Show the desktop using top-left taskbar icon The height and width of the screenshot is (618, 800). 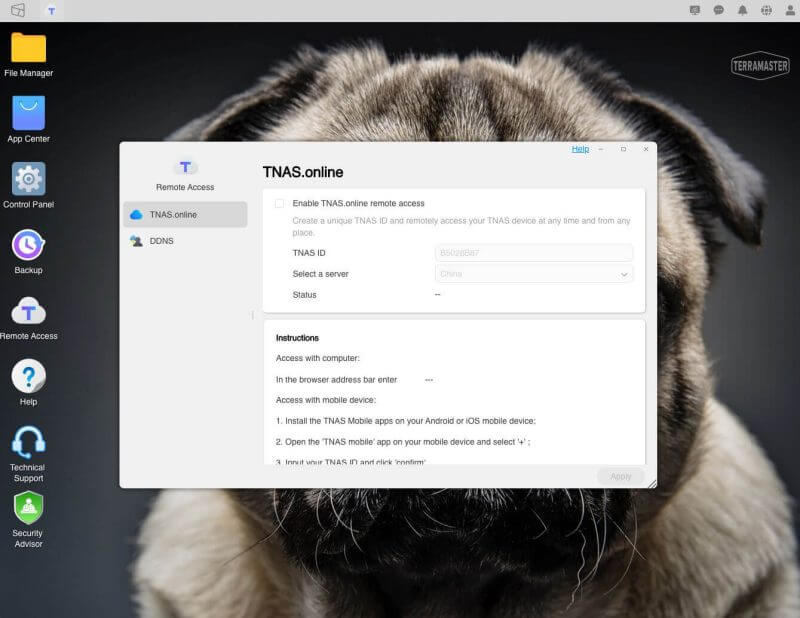tap(18, 10)
